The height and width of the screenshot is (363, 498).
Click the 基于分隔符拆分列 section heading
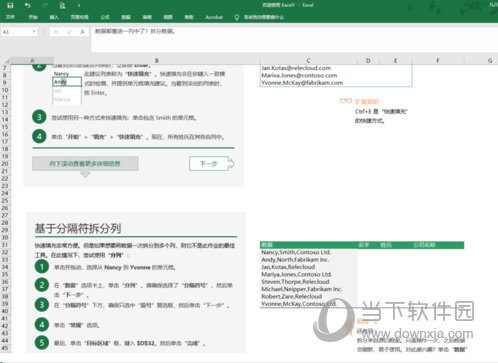click(78, 228)
